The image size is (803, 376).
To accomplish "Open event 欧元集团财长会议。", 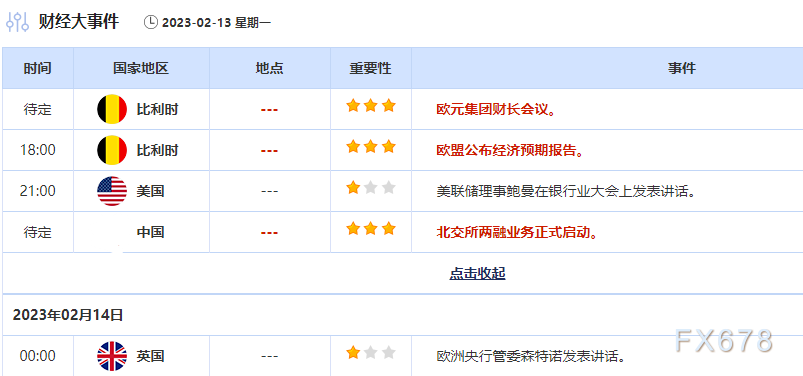I will 496,110.
